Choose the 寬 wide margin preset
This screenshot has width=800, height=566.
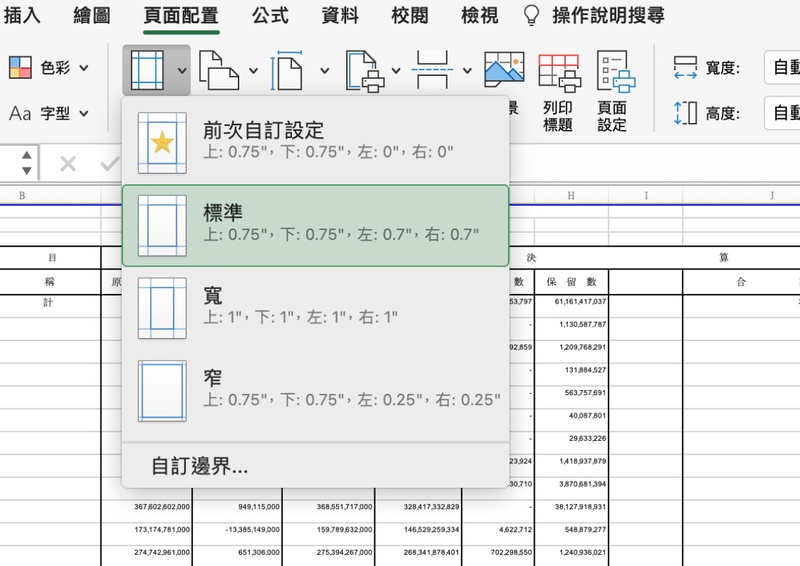pyautogui.click(x=315, y=308)
